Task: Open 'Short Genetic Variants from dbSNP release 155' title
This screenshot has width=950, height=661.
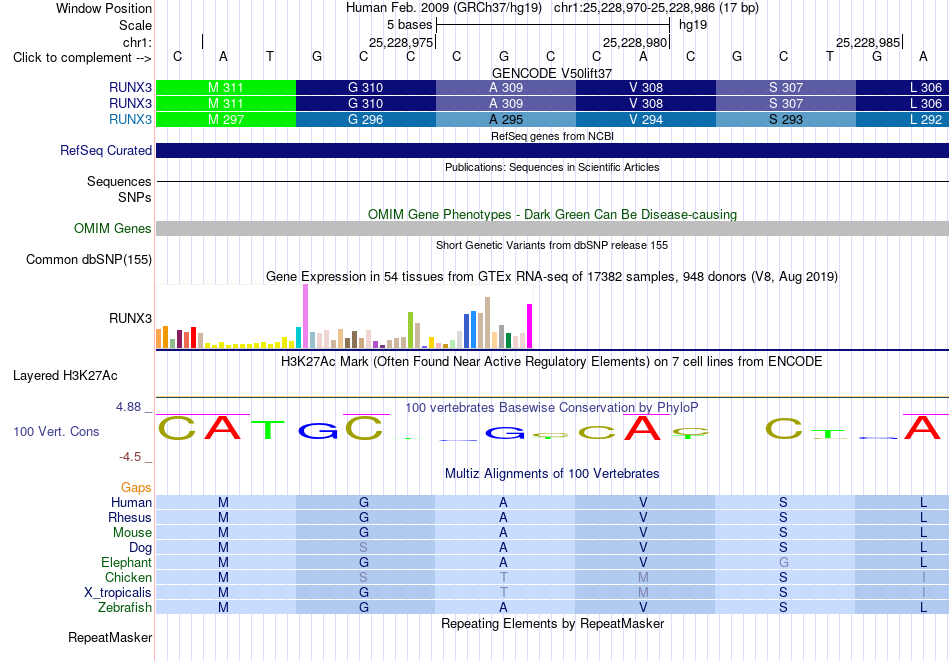Action: (552, 245)
